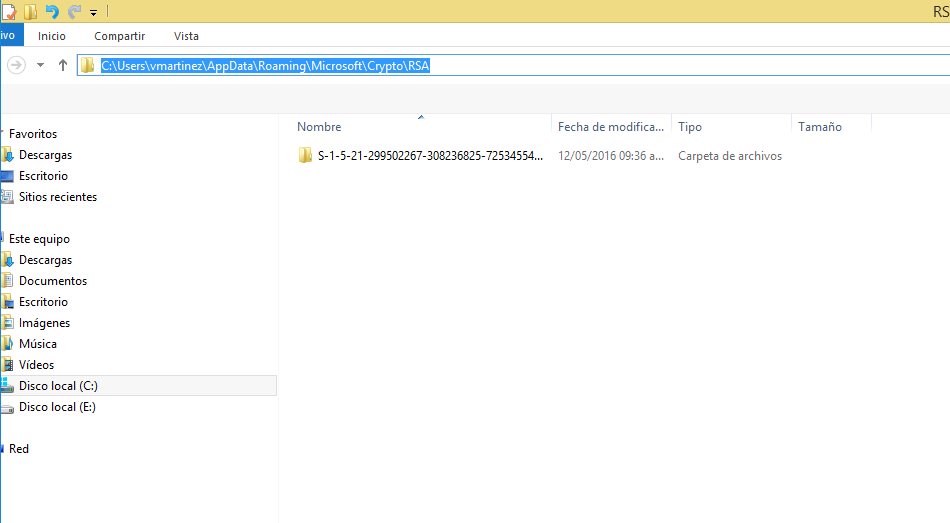Open Documentos in navigation pane

[x=53, y=281]
